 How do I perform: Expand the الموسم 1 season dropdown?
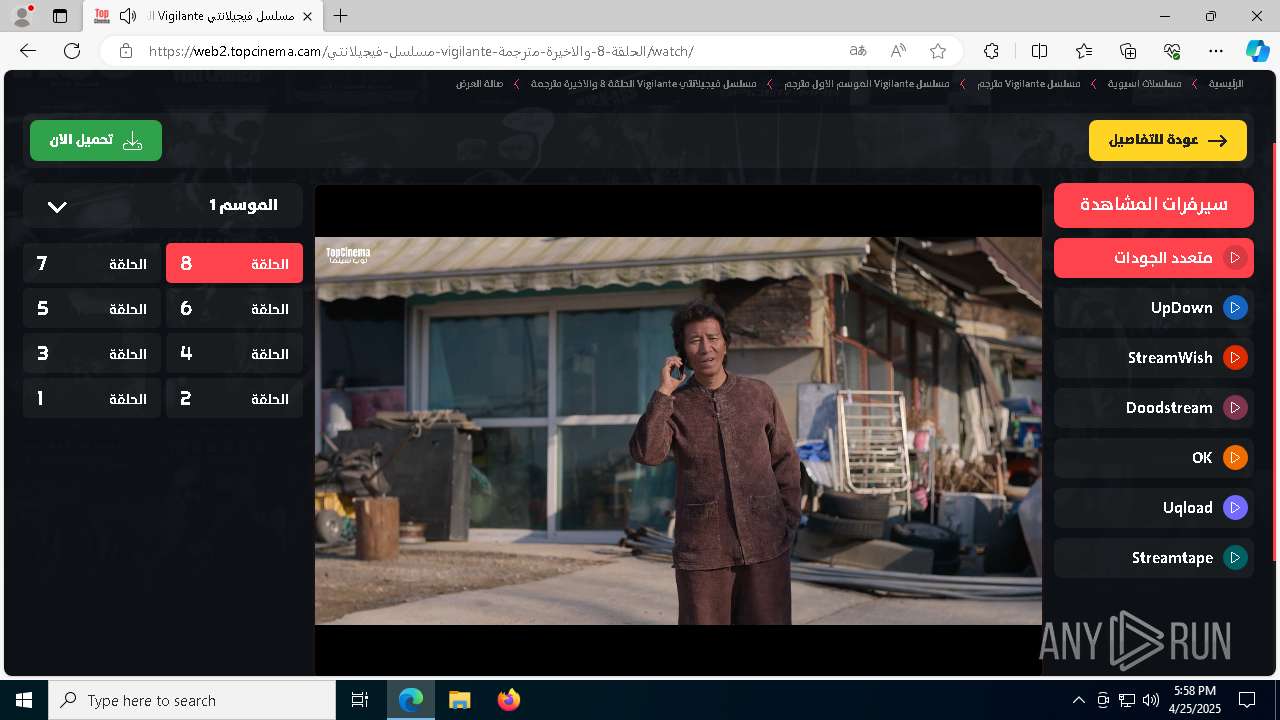(x=162, y=205)
